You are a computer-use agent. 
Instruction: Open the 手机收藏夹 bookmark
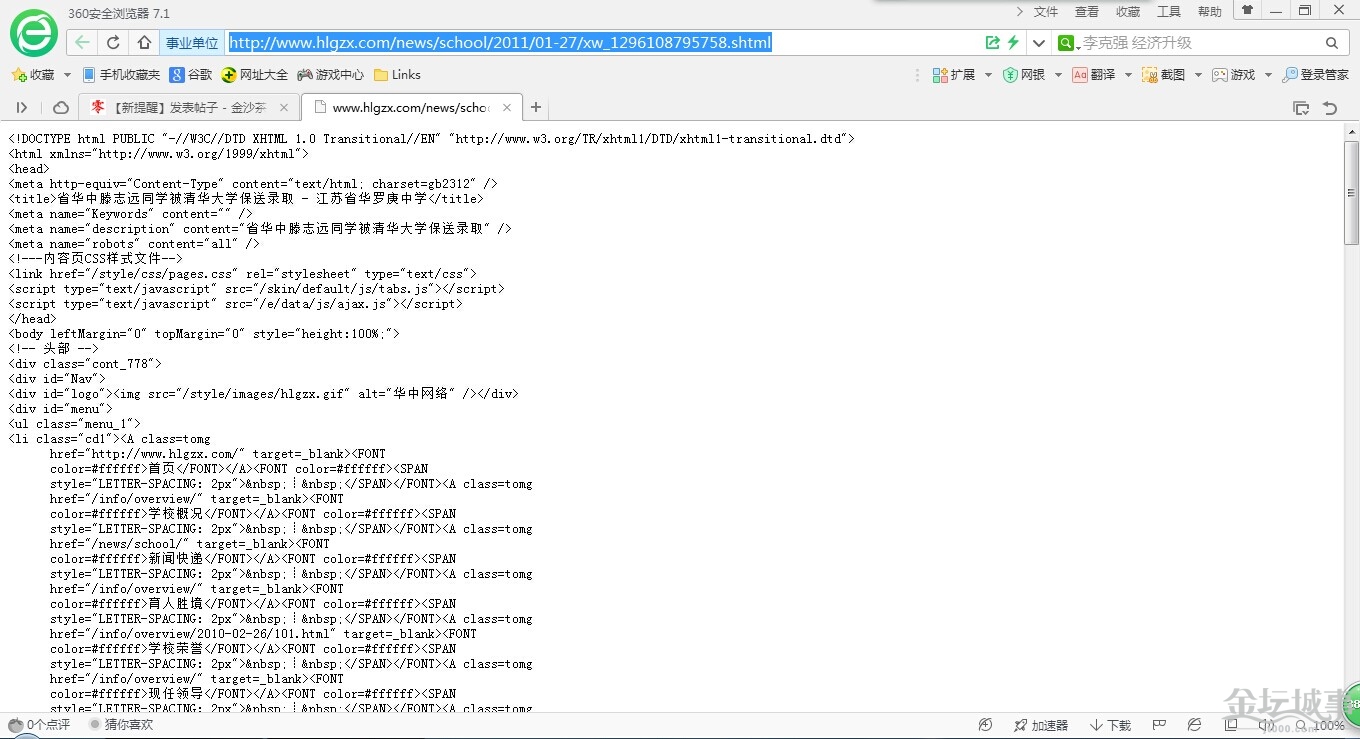pyautogui.click(x=121, y=75)
